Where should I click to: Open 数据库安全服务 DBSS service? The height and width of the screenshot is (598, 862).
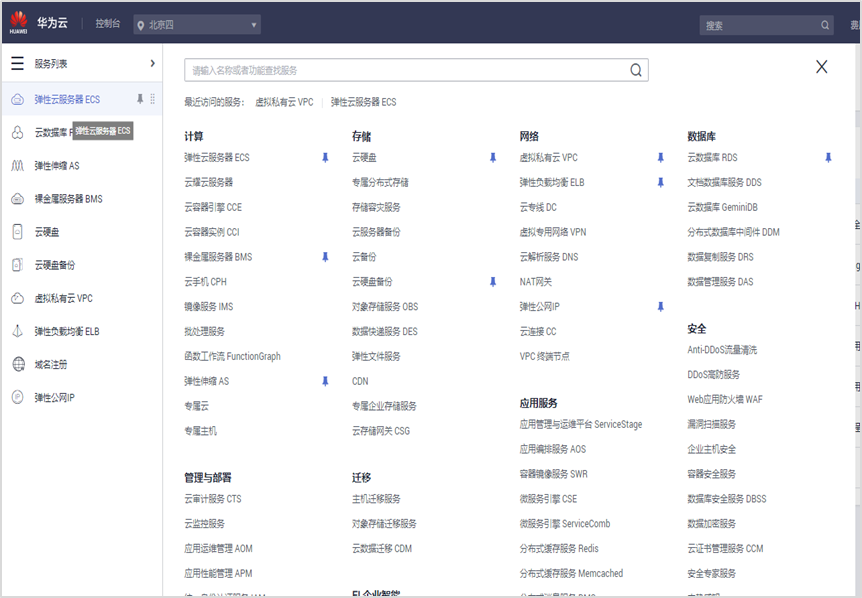click(726, 499)
